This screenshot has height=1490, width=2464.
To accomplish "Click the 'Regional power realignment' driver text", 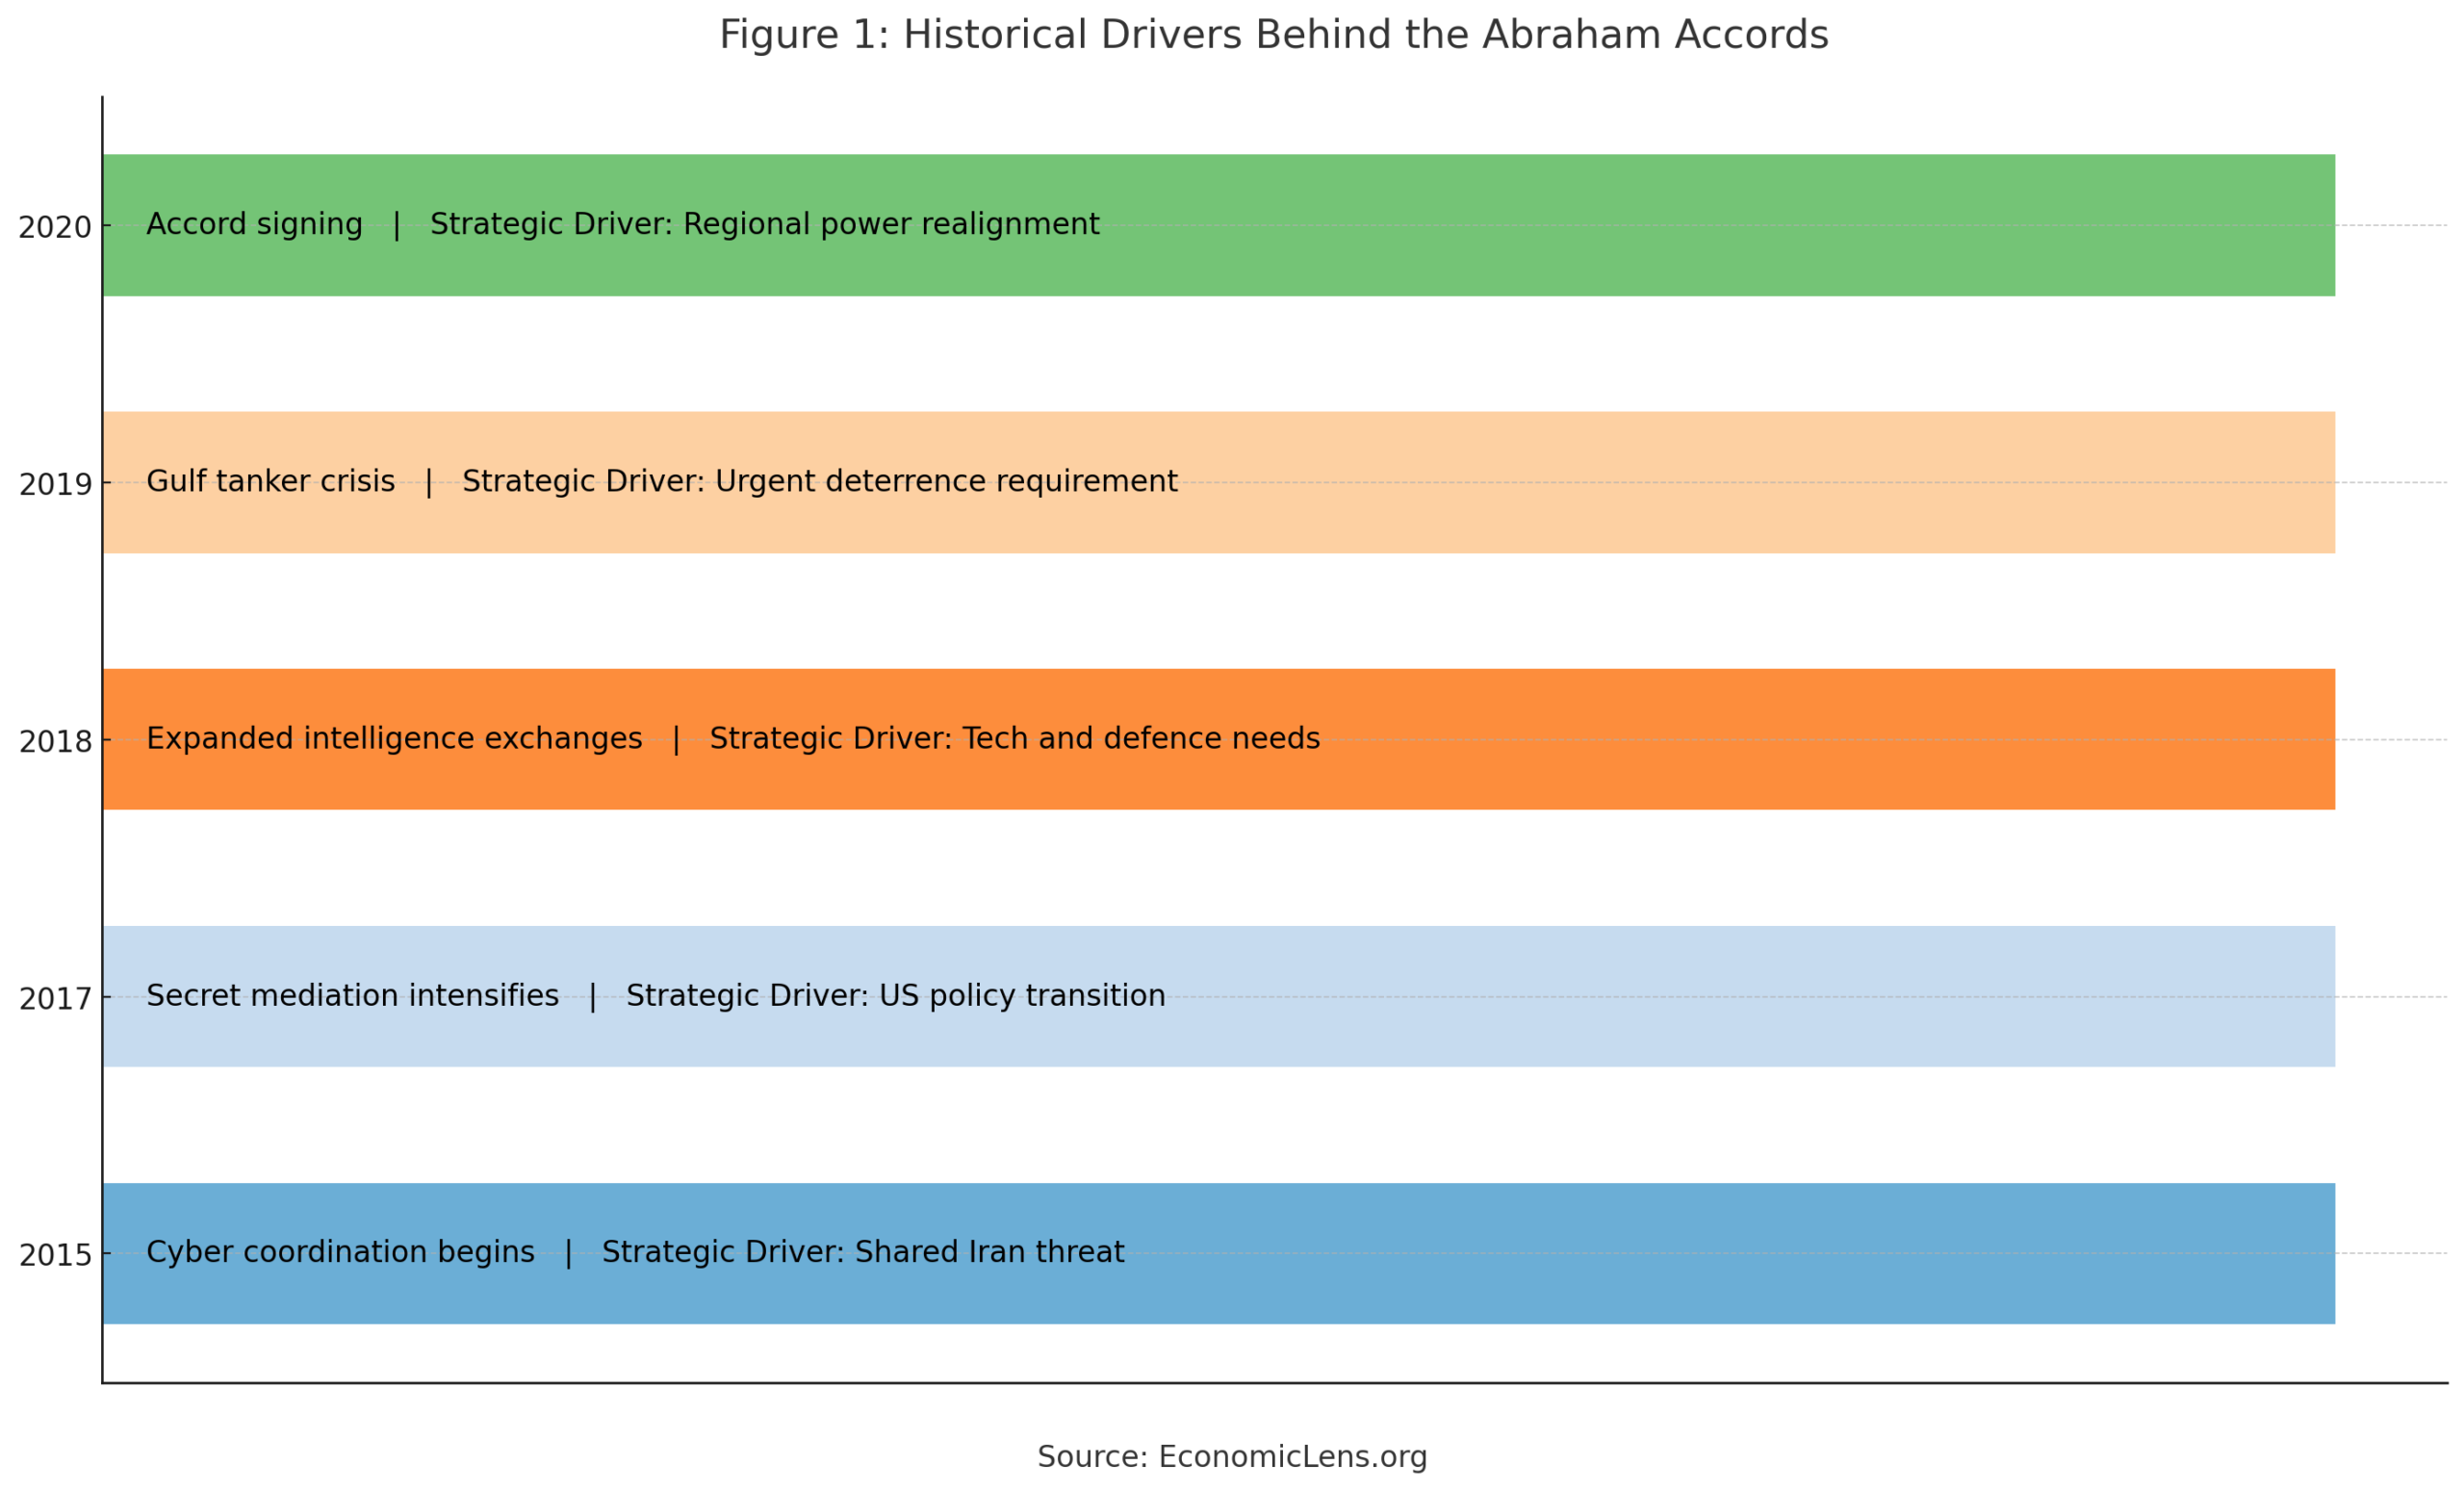I will click(x=890, y=223).
